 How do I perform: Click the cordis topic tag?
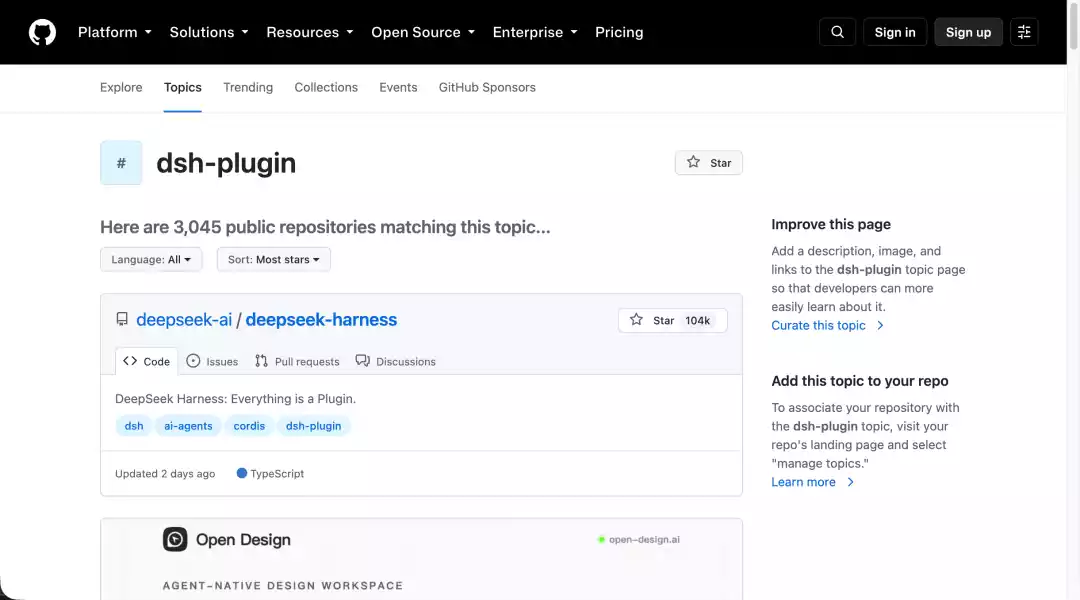tap(249, 426)
